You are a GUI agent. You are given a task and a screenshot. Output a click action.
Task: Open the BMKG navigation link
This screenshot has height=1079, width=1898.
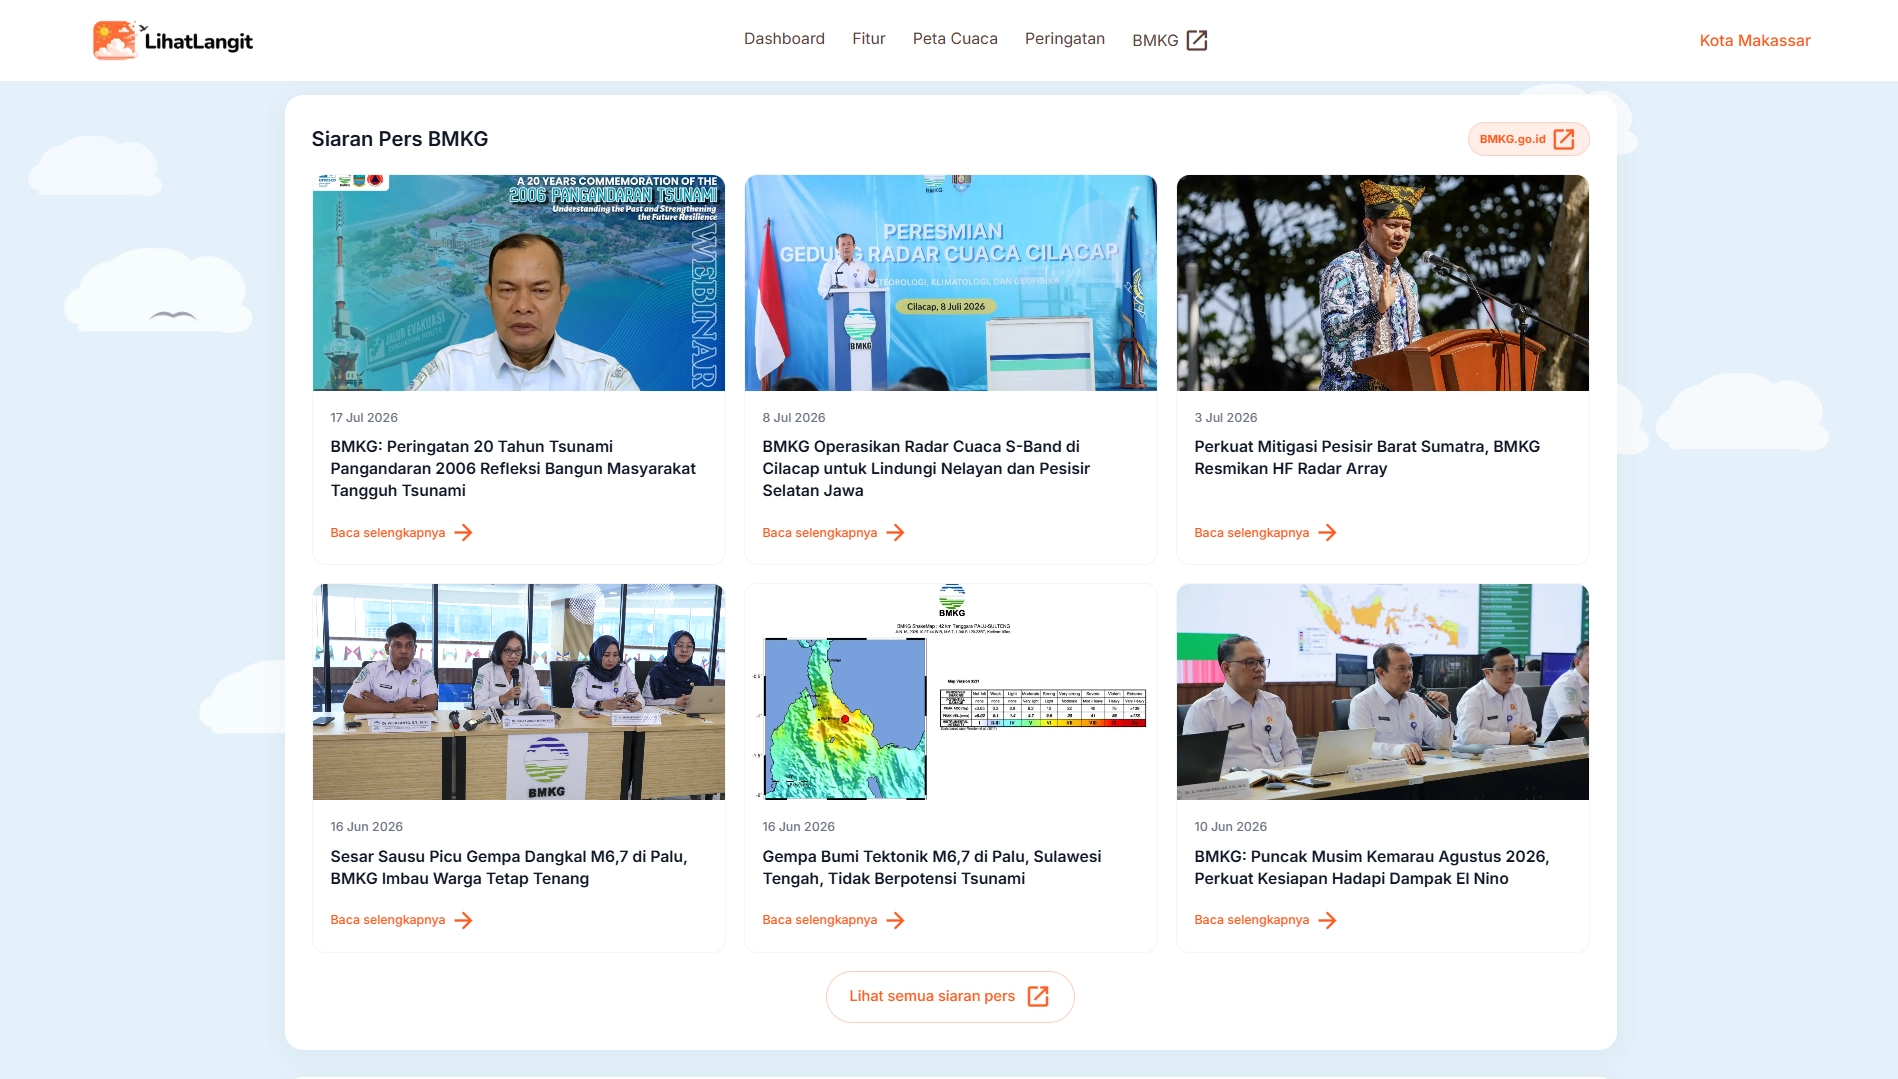click(x=1170, y=40)
